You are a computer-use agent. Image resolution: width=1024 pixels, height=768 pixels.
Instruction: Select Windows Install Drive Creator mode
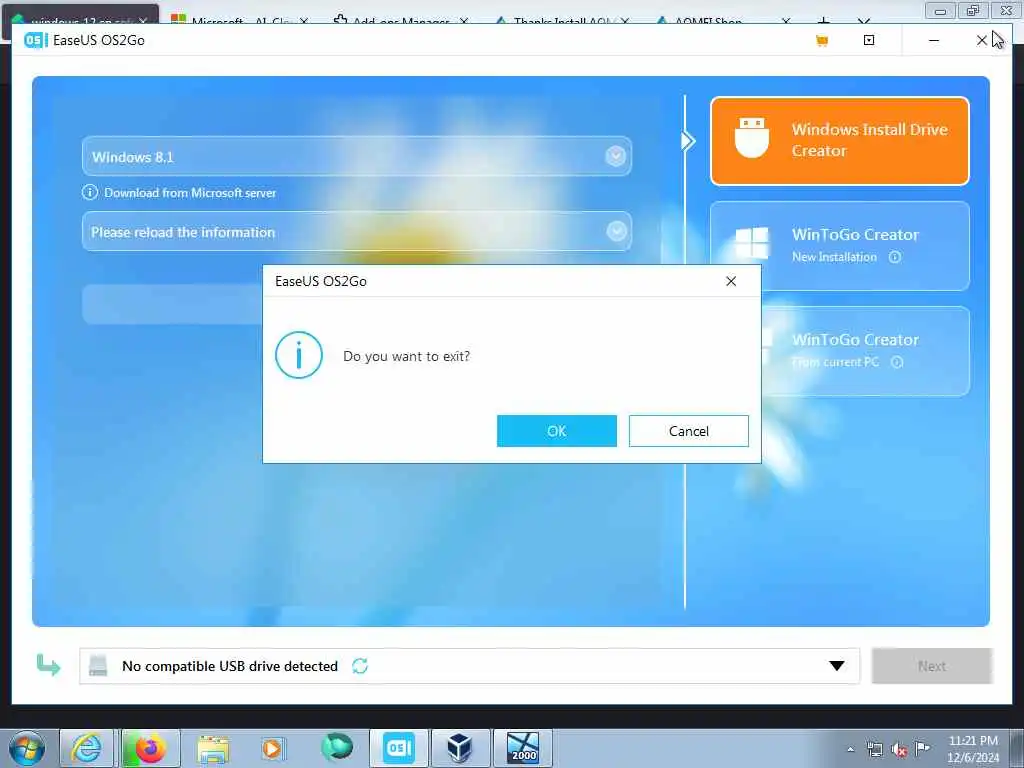click(839, 140)
